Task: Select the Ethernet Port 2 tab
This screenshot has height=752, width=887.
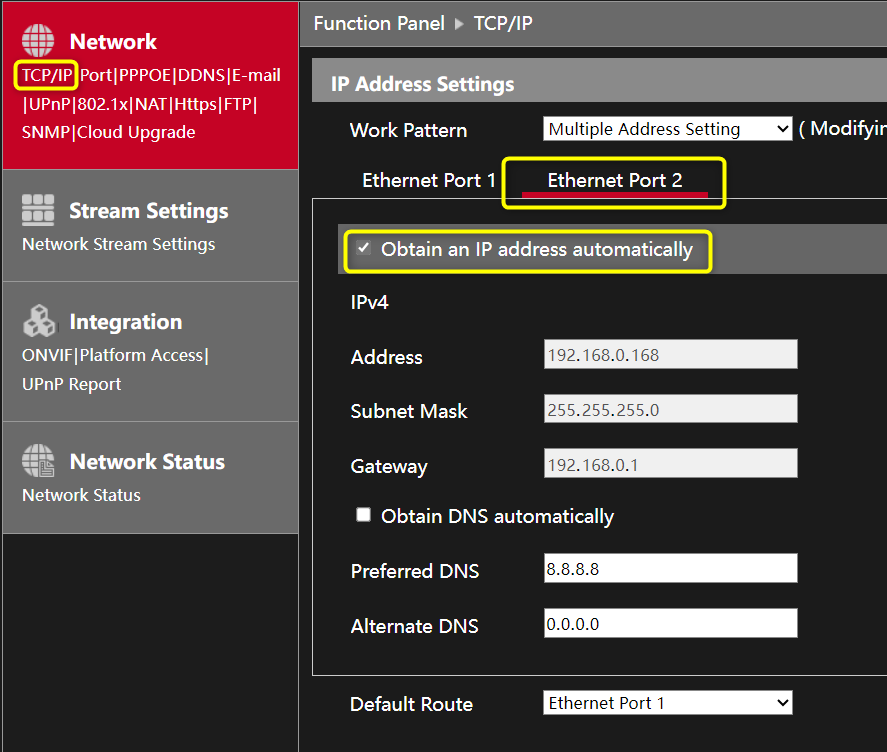Action: click(614, 180)
